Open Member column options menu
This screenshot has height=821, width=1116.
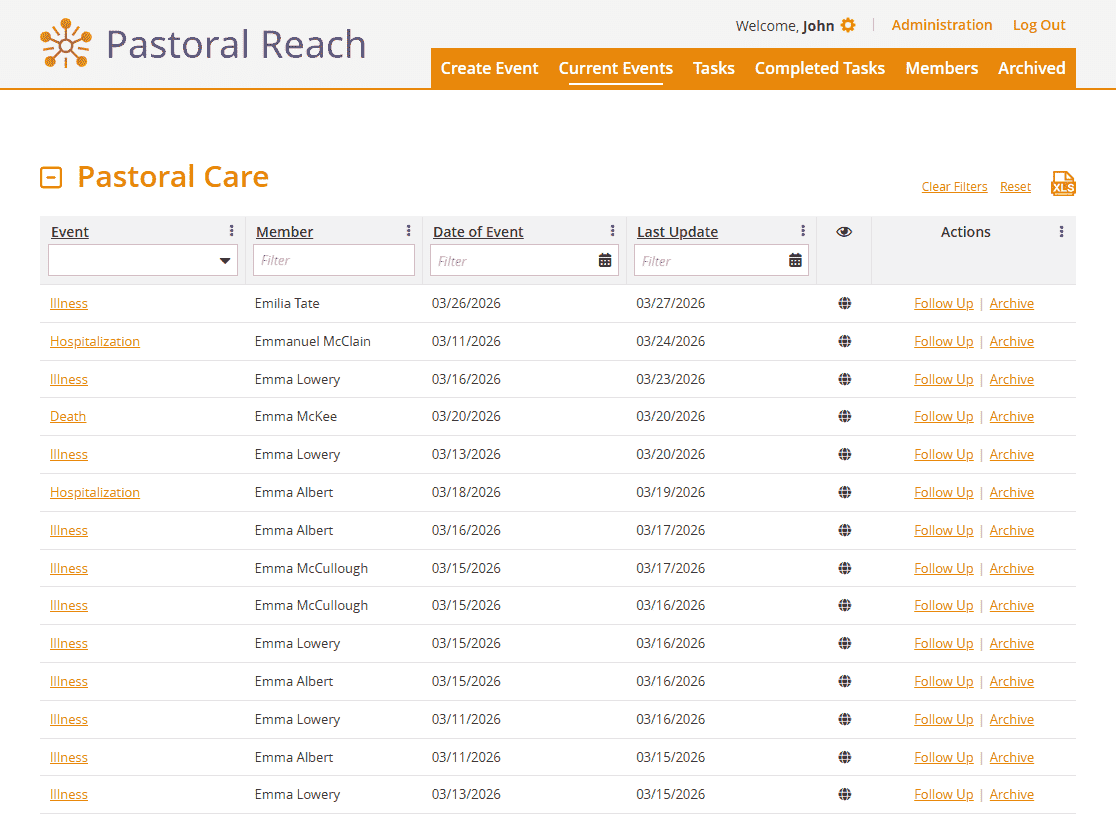coord(409,231)
